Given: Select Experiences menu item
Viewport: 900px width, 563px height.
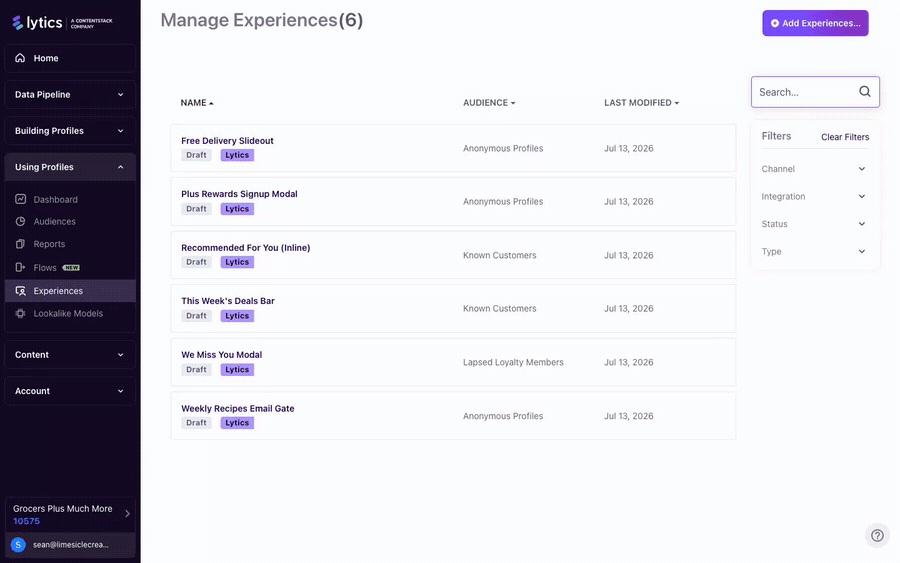Looking at the screenshot, I should (70, 291).
